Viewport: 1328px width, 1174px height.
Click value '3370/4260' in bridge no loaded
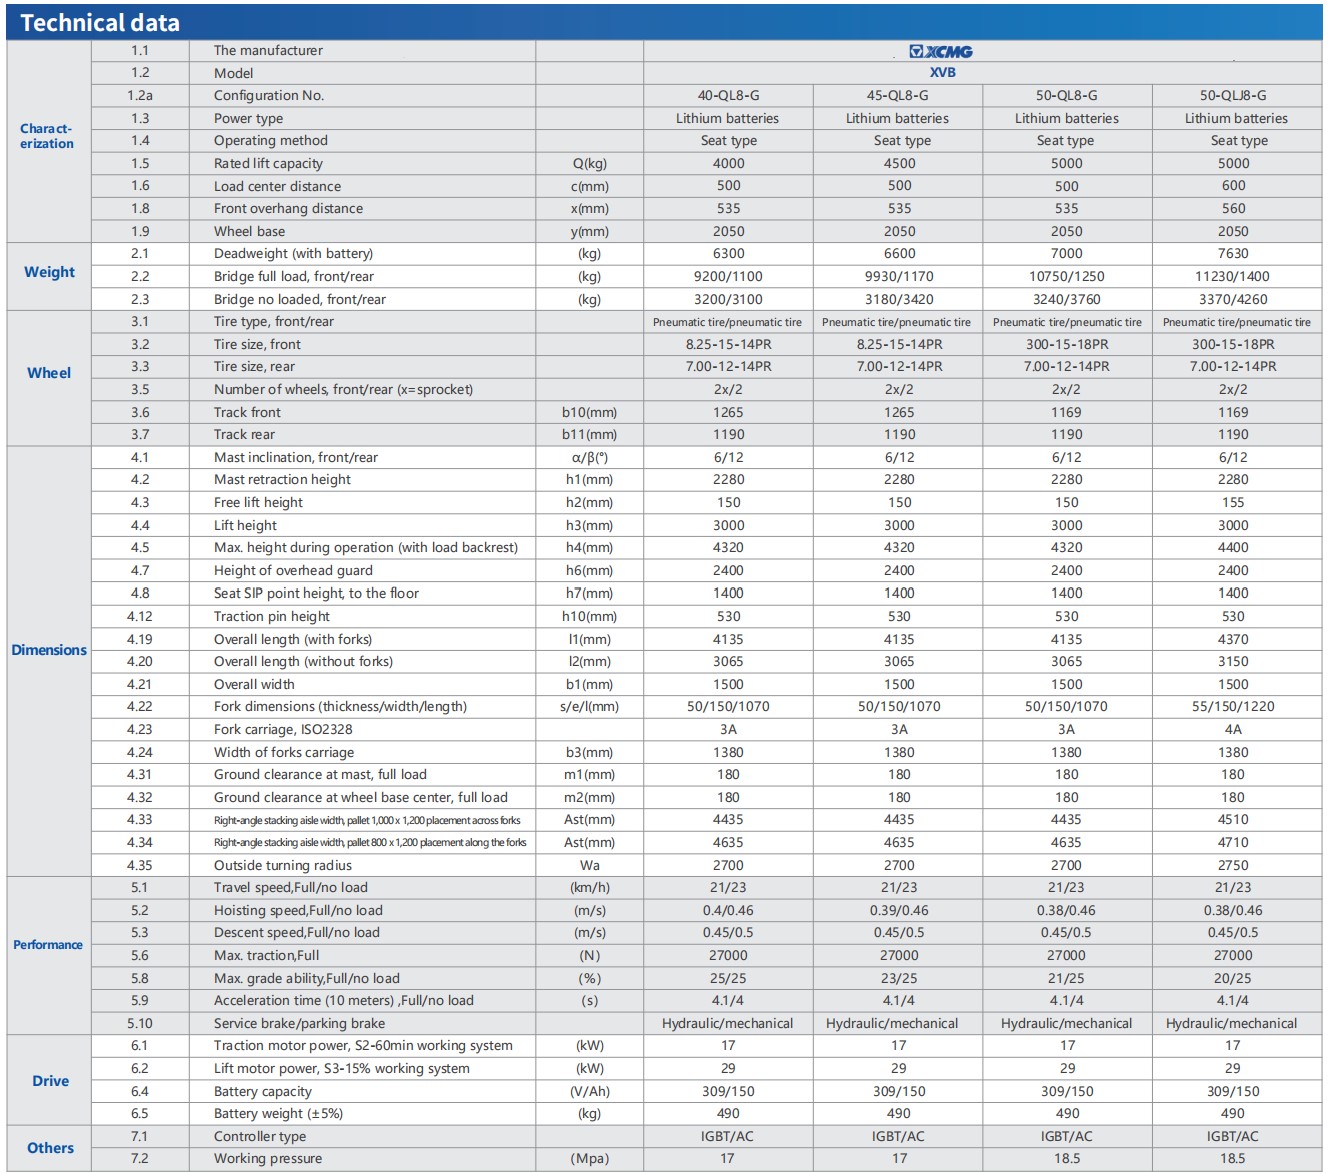pos(1233,300)
